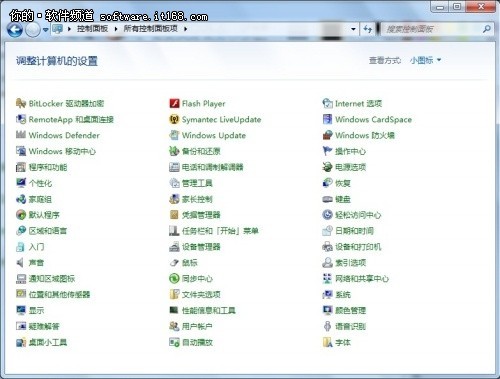500x379 pixels.
Task: Open the 同步中心 link
Action: (x=197, y=279)
